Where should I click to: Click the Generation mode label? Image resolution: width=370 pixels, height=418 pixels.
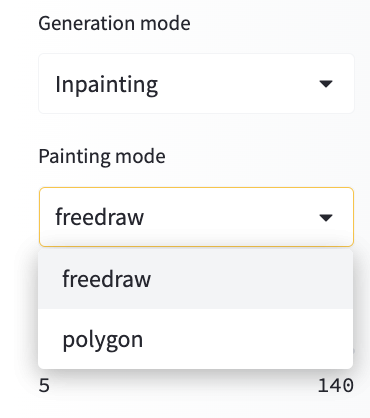pos(114,24)
